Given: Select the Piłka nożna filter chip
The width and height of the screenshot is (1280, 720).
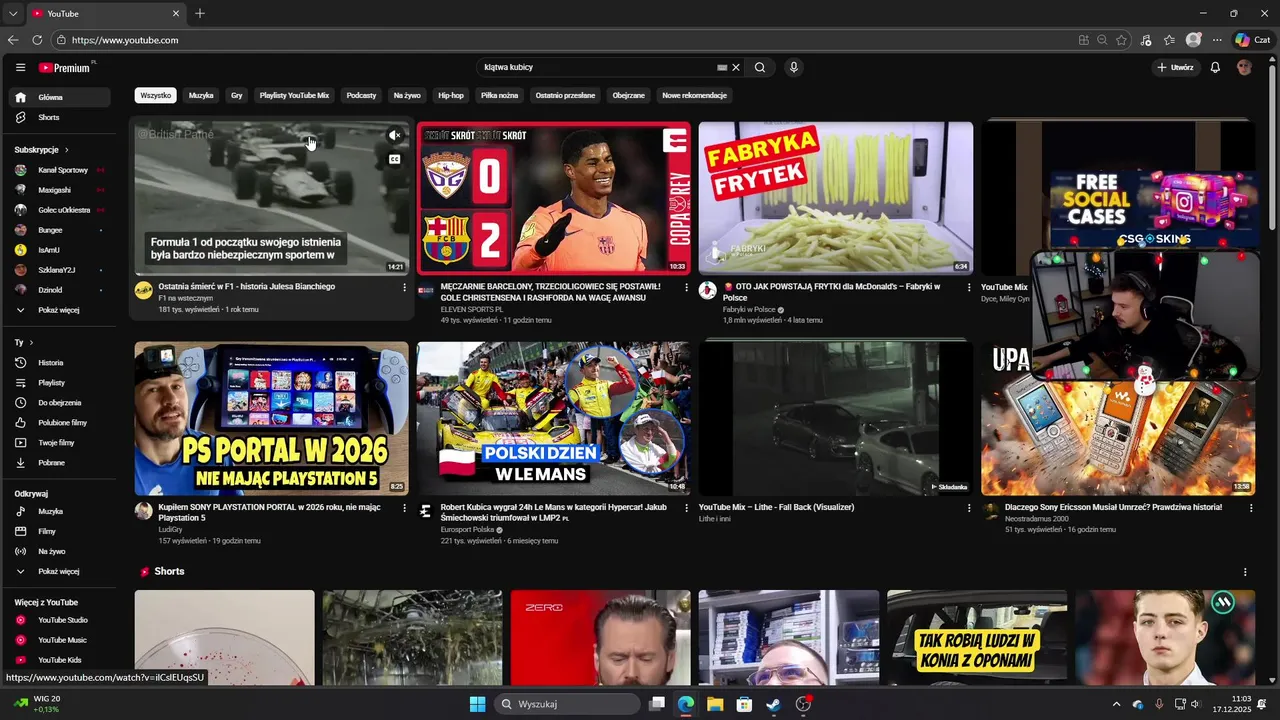Looking at the screenshot, I should pos(500,95).
